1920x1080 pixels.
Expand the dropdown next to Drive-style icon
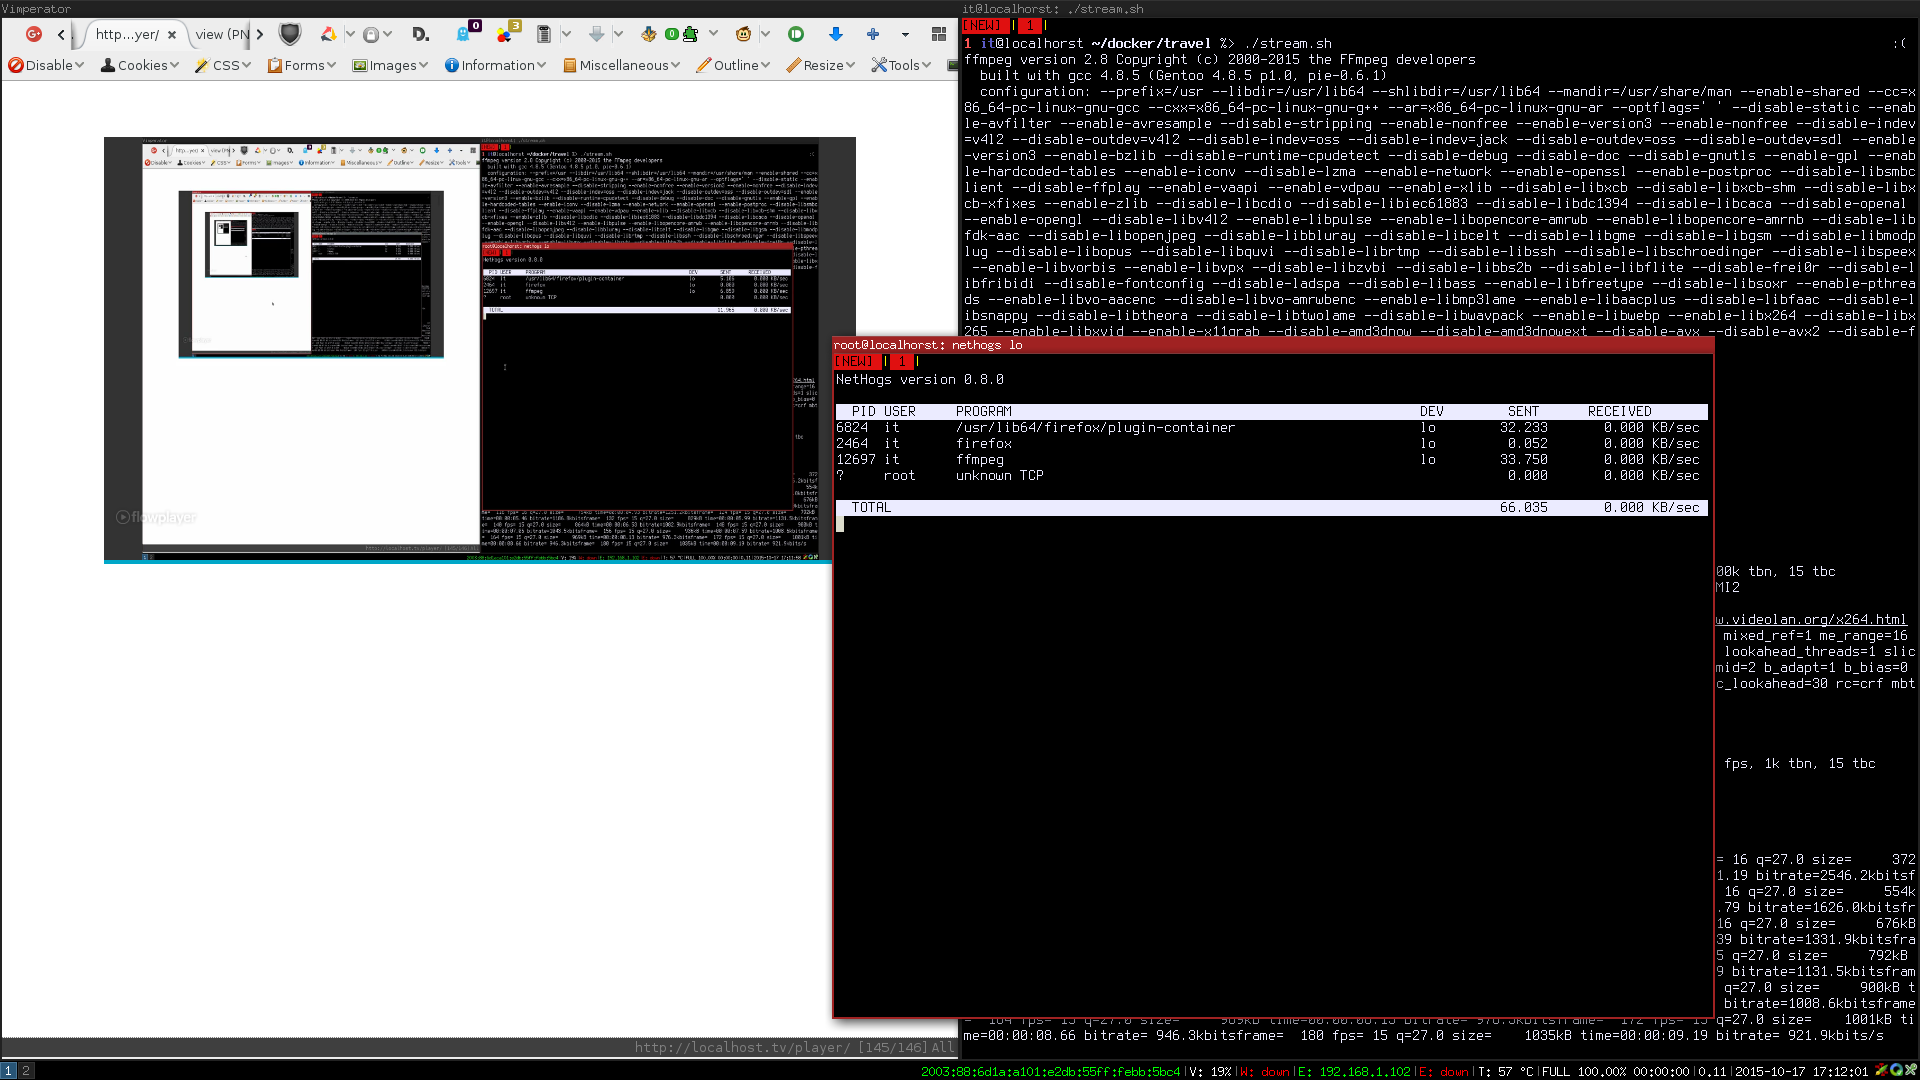350,34
